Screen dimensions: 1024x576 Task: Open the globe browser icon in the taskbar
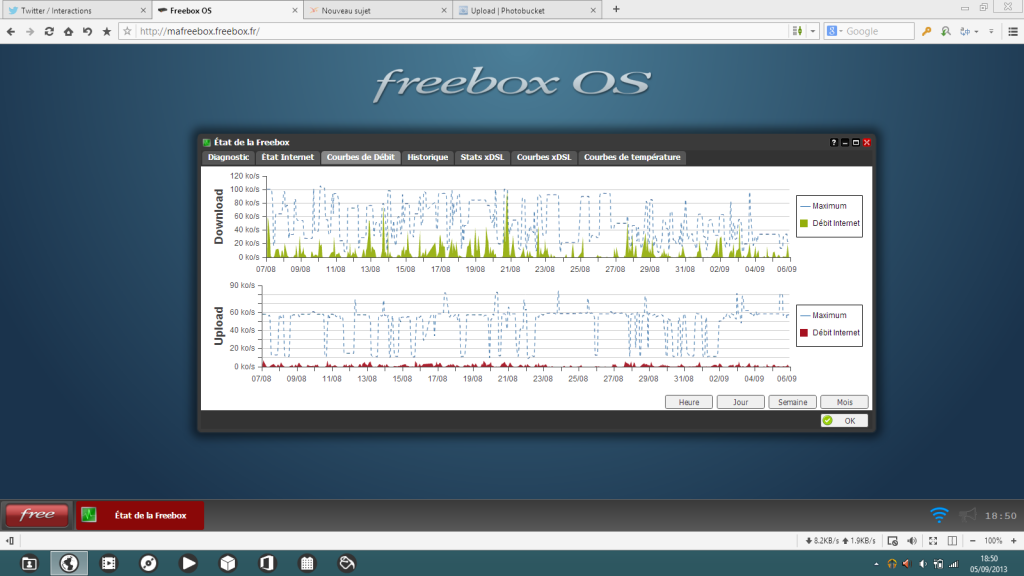(69, 563)
